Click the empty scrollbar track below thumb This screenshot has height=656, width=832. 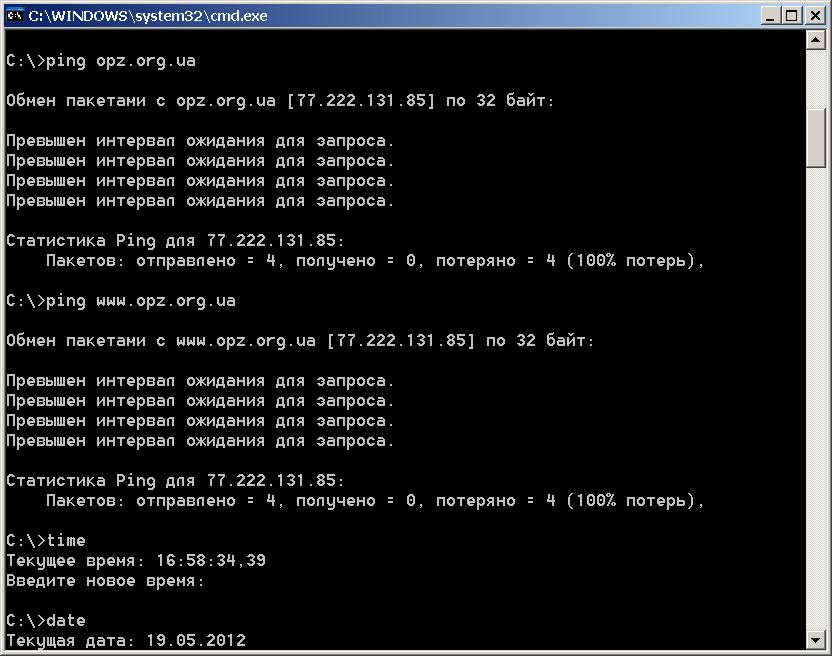816,400
